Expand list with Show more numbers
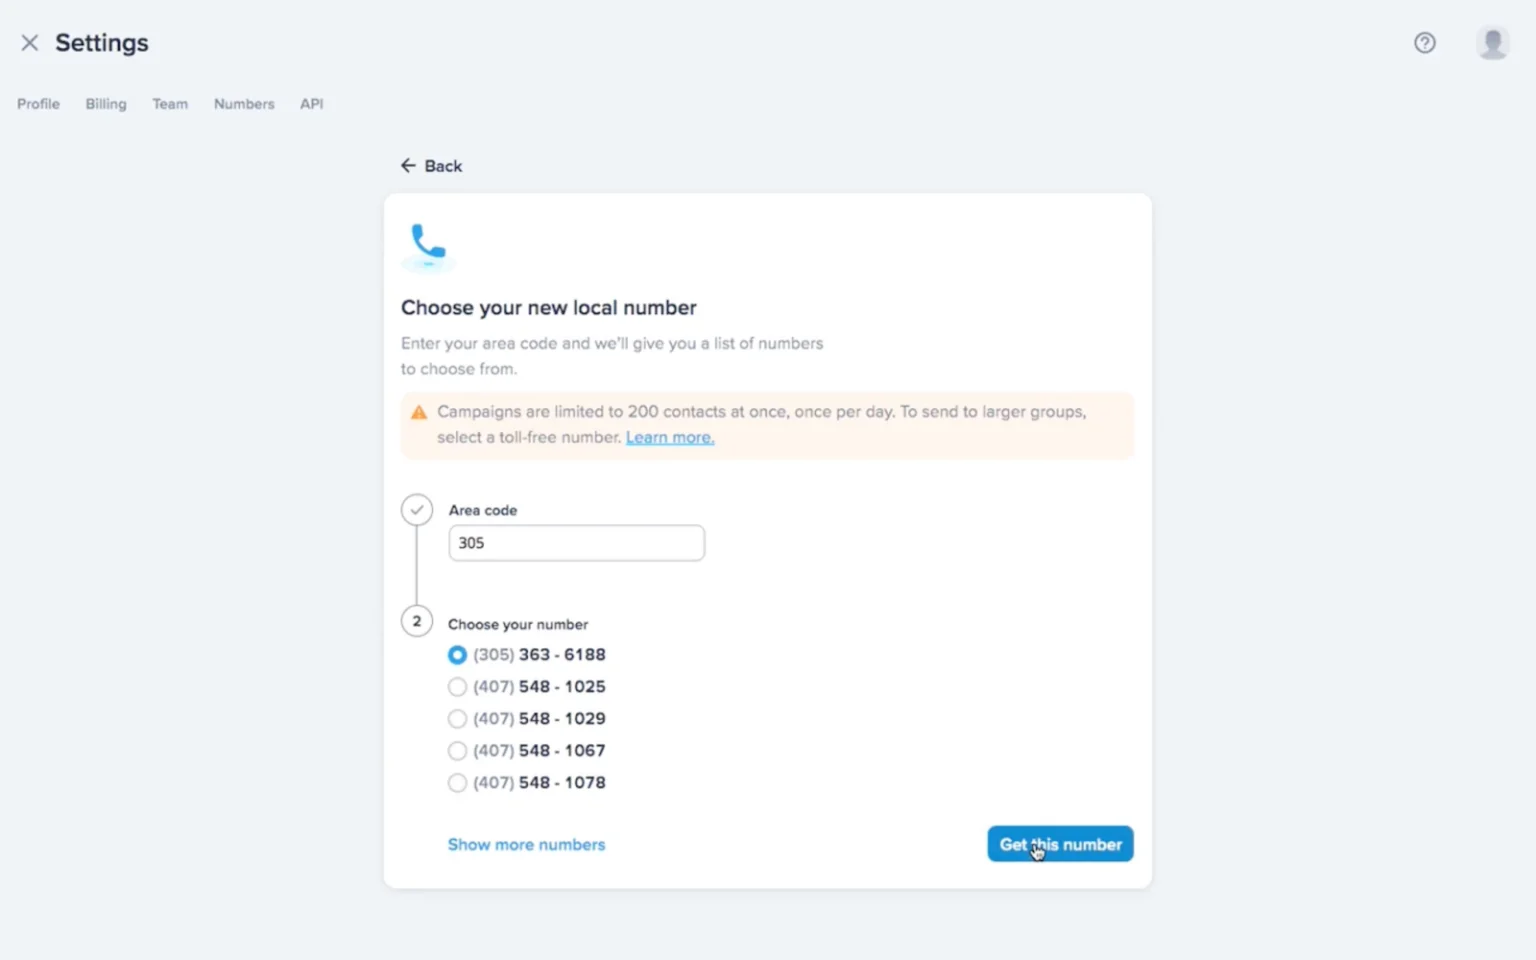The image size is (1536, 960). pos(526,845)
